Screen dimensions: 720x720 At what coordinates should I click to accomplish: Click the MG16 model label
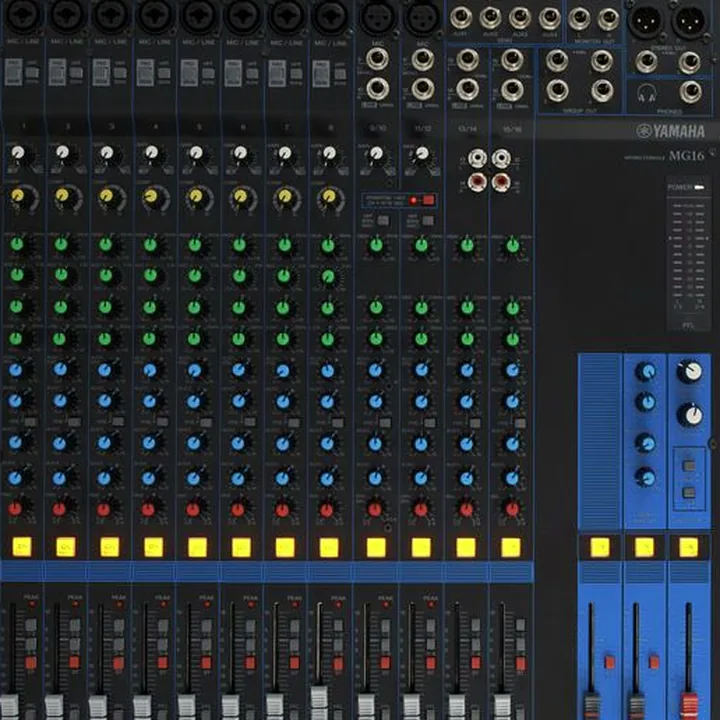(686, 156)
